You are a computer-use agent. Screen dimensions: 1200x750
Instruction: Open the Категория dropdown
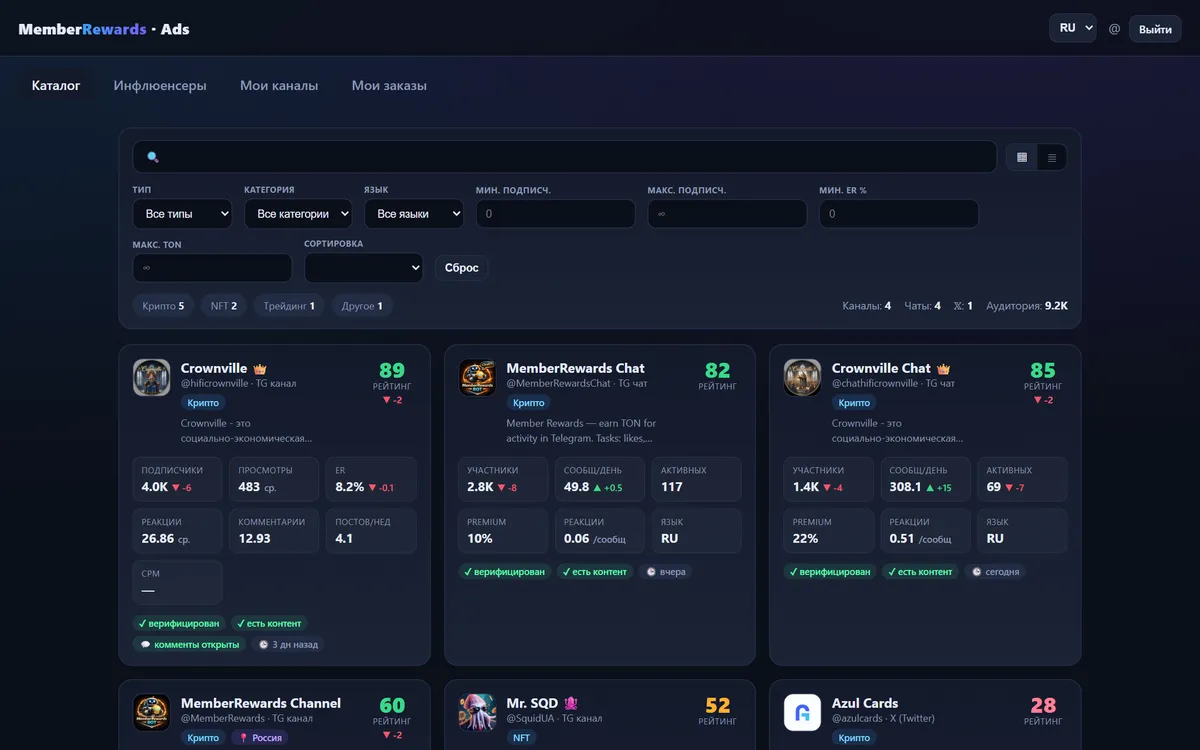(x=298, y=214)
